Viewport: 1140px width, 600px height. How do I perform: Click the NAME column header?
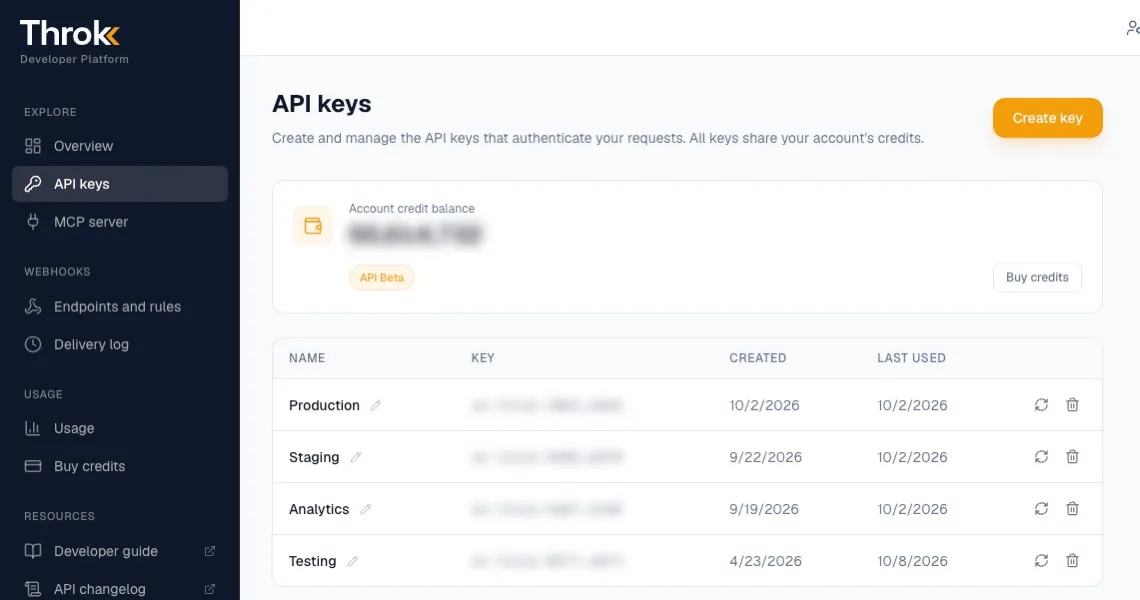(307, 358)
